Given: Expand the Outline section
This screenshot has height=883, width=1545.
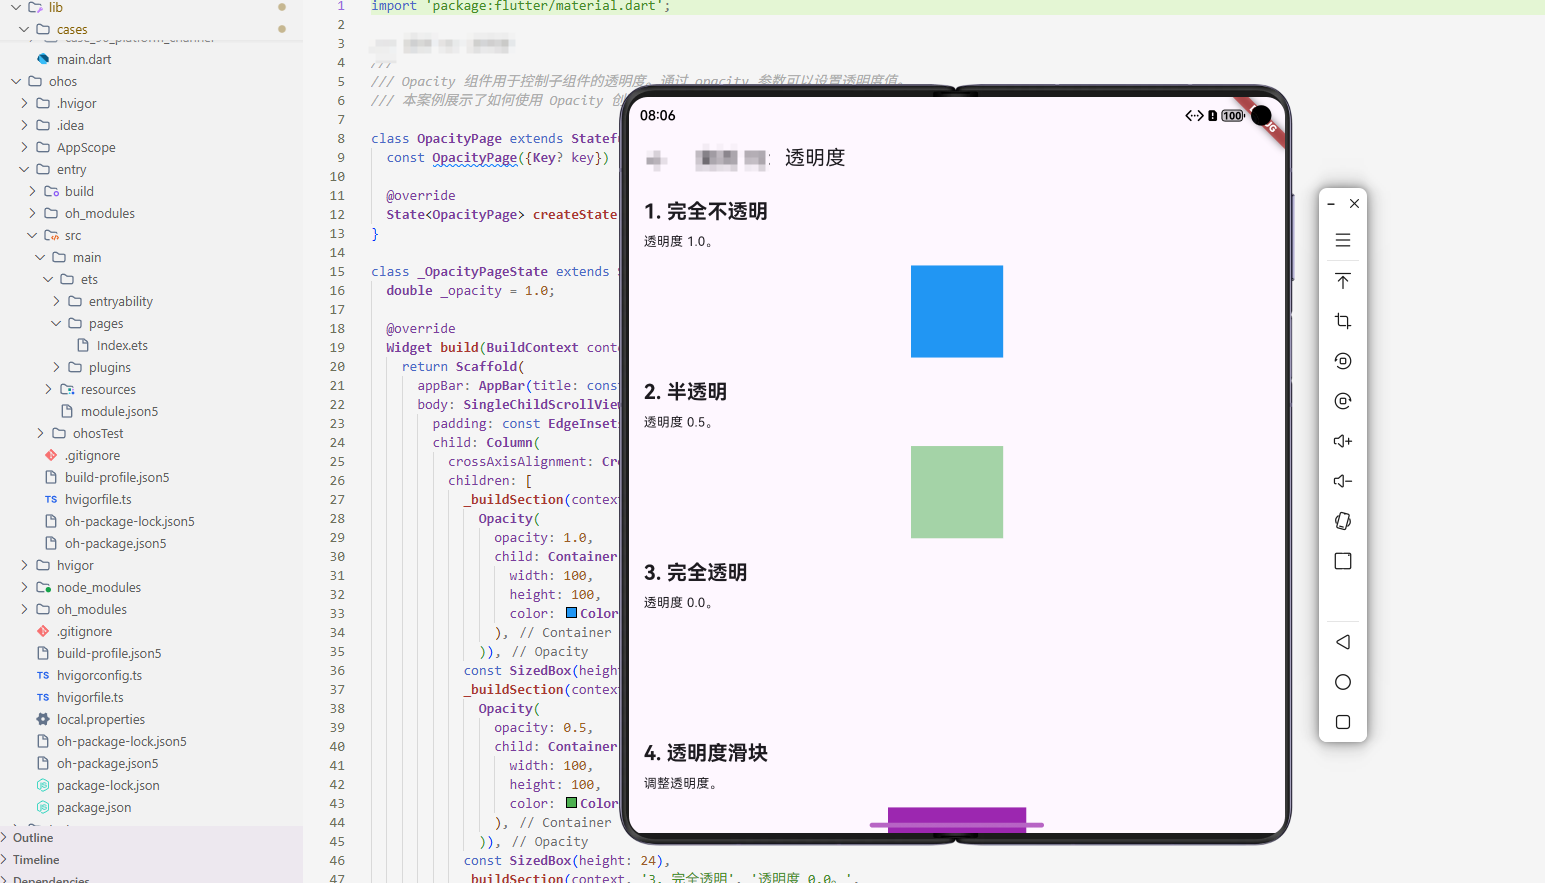Looking at the screenshot, I should point(5,837).
